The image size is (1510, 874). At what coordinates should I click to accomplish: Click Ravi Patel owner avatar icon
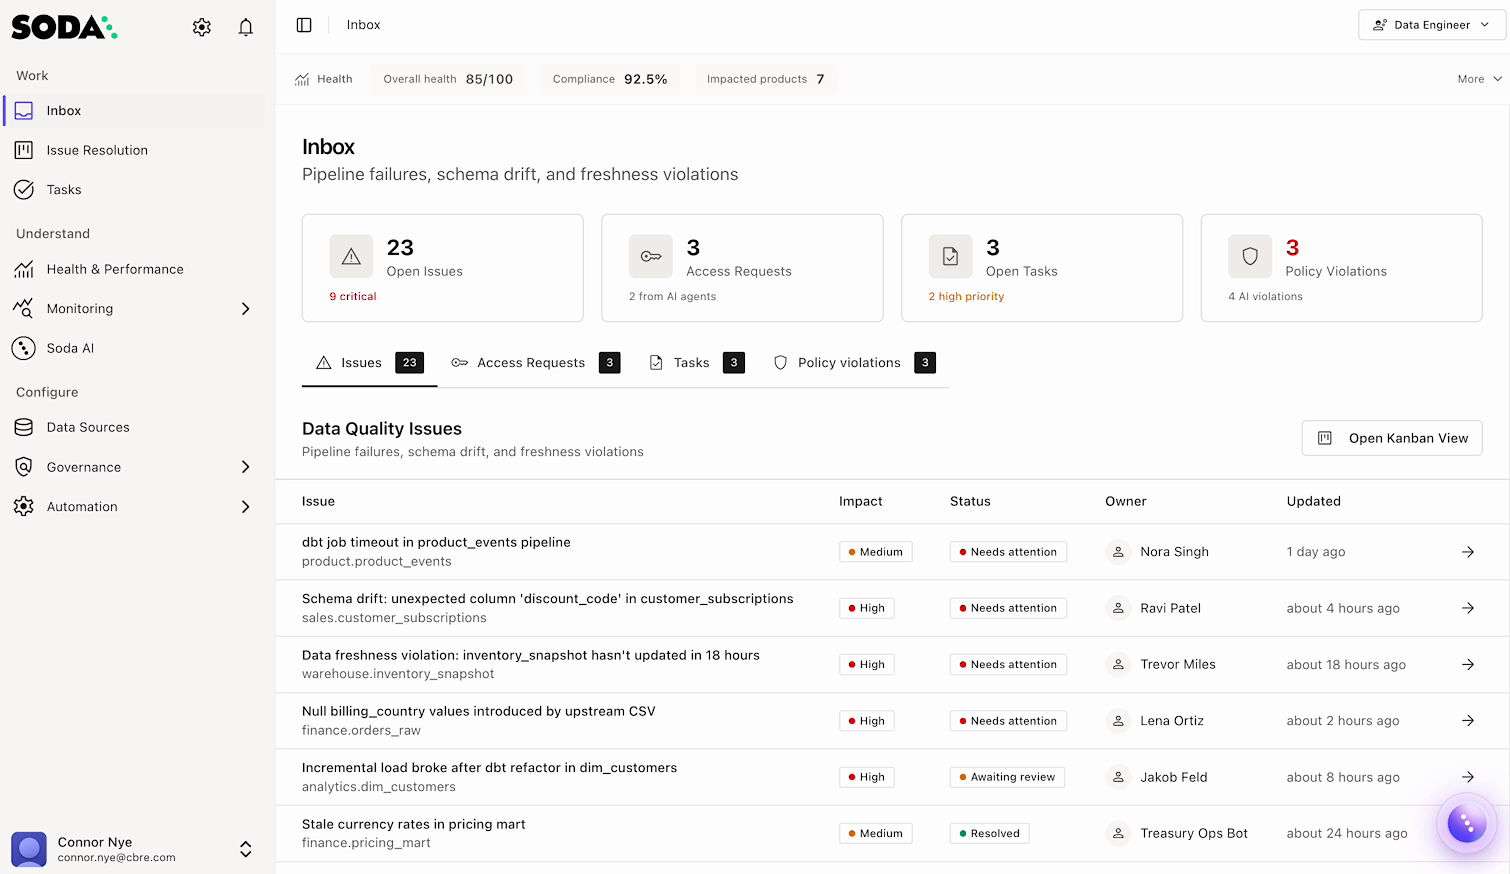[1118, 608]
